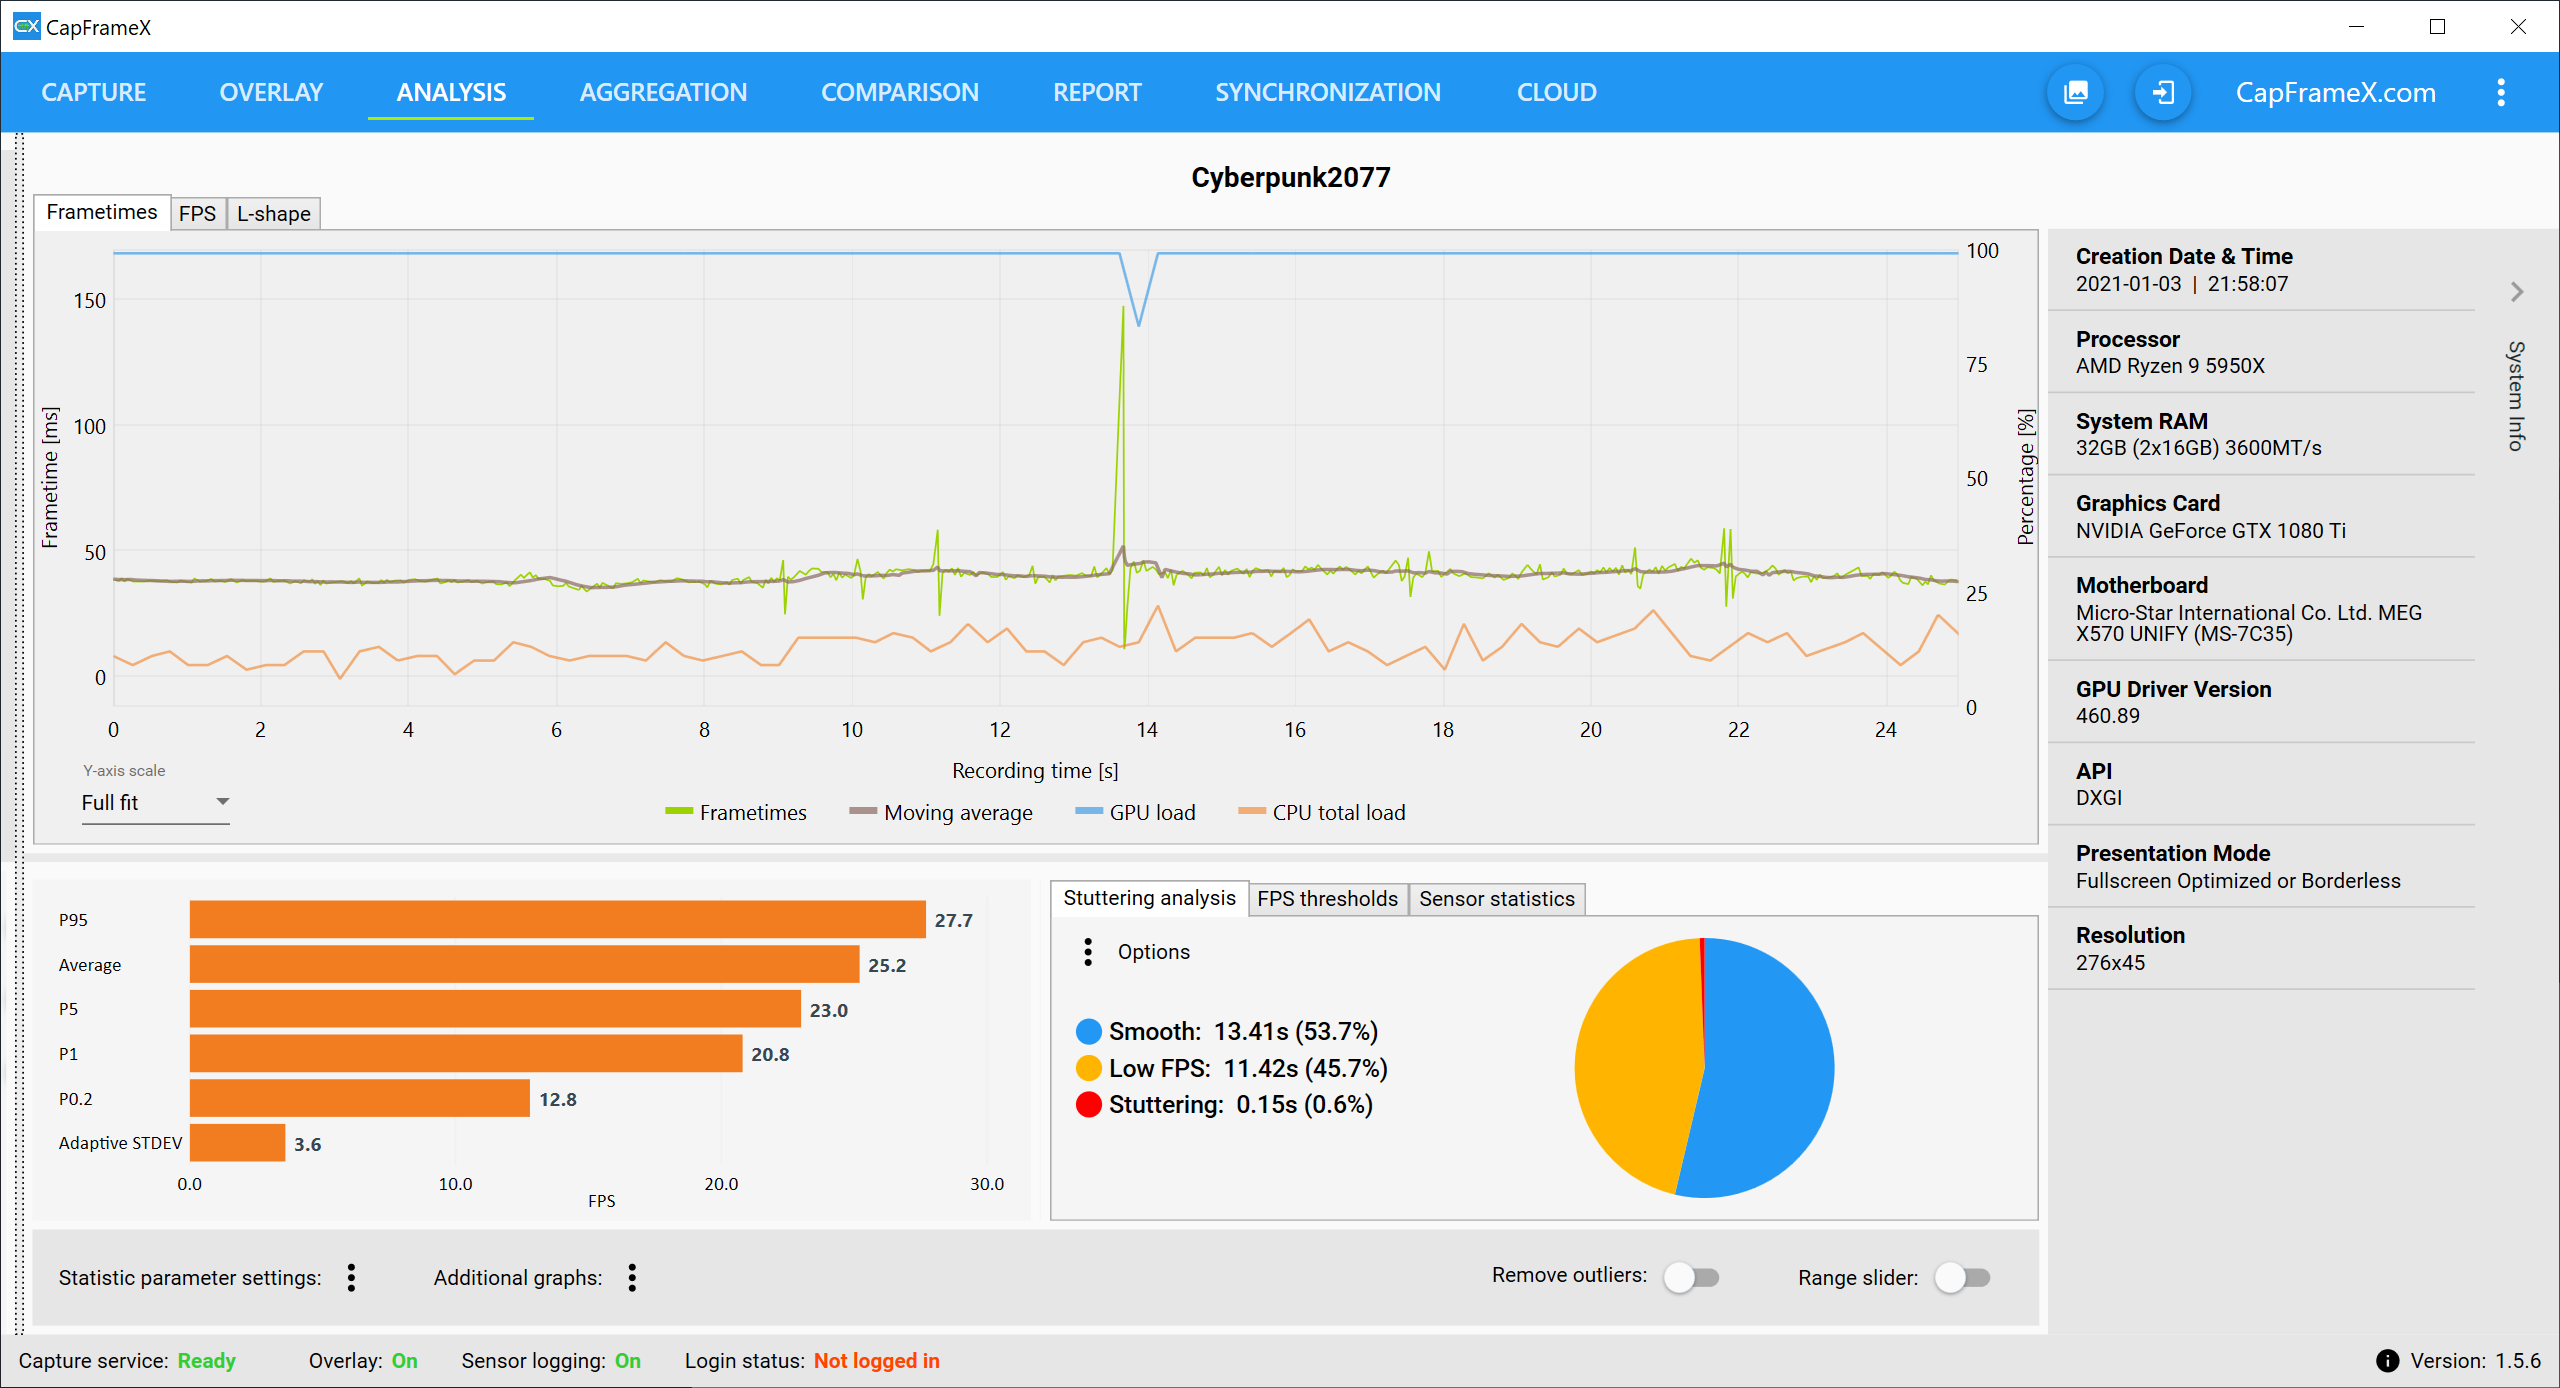Switch to the COMPARISON tab

(x=899, y=93)
